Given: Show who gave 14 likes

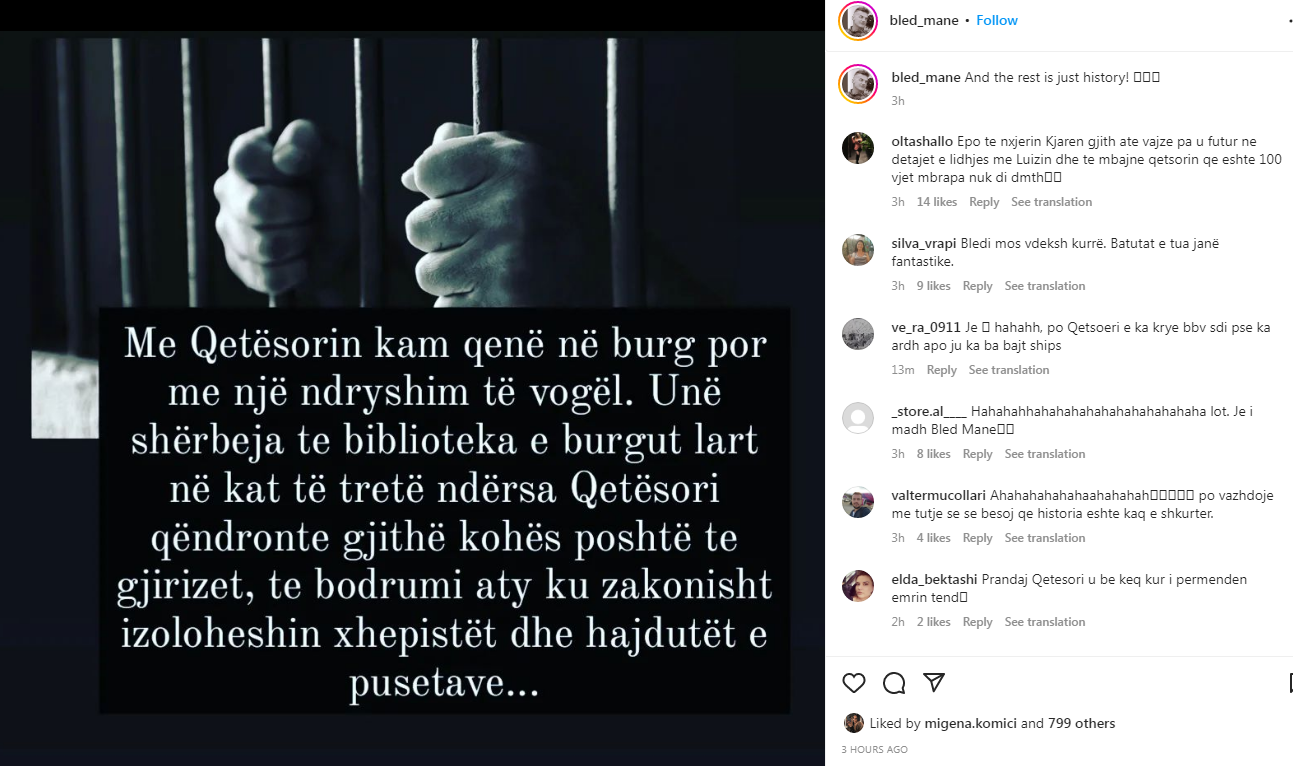Looking at the screenshot, I should pyautogui.click(x=937, y=202).
